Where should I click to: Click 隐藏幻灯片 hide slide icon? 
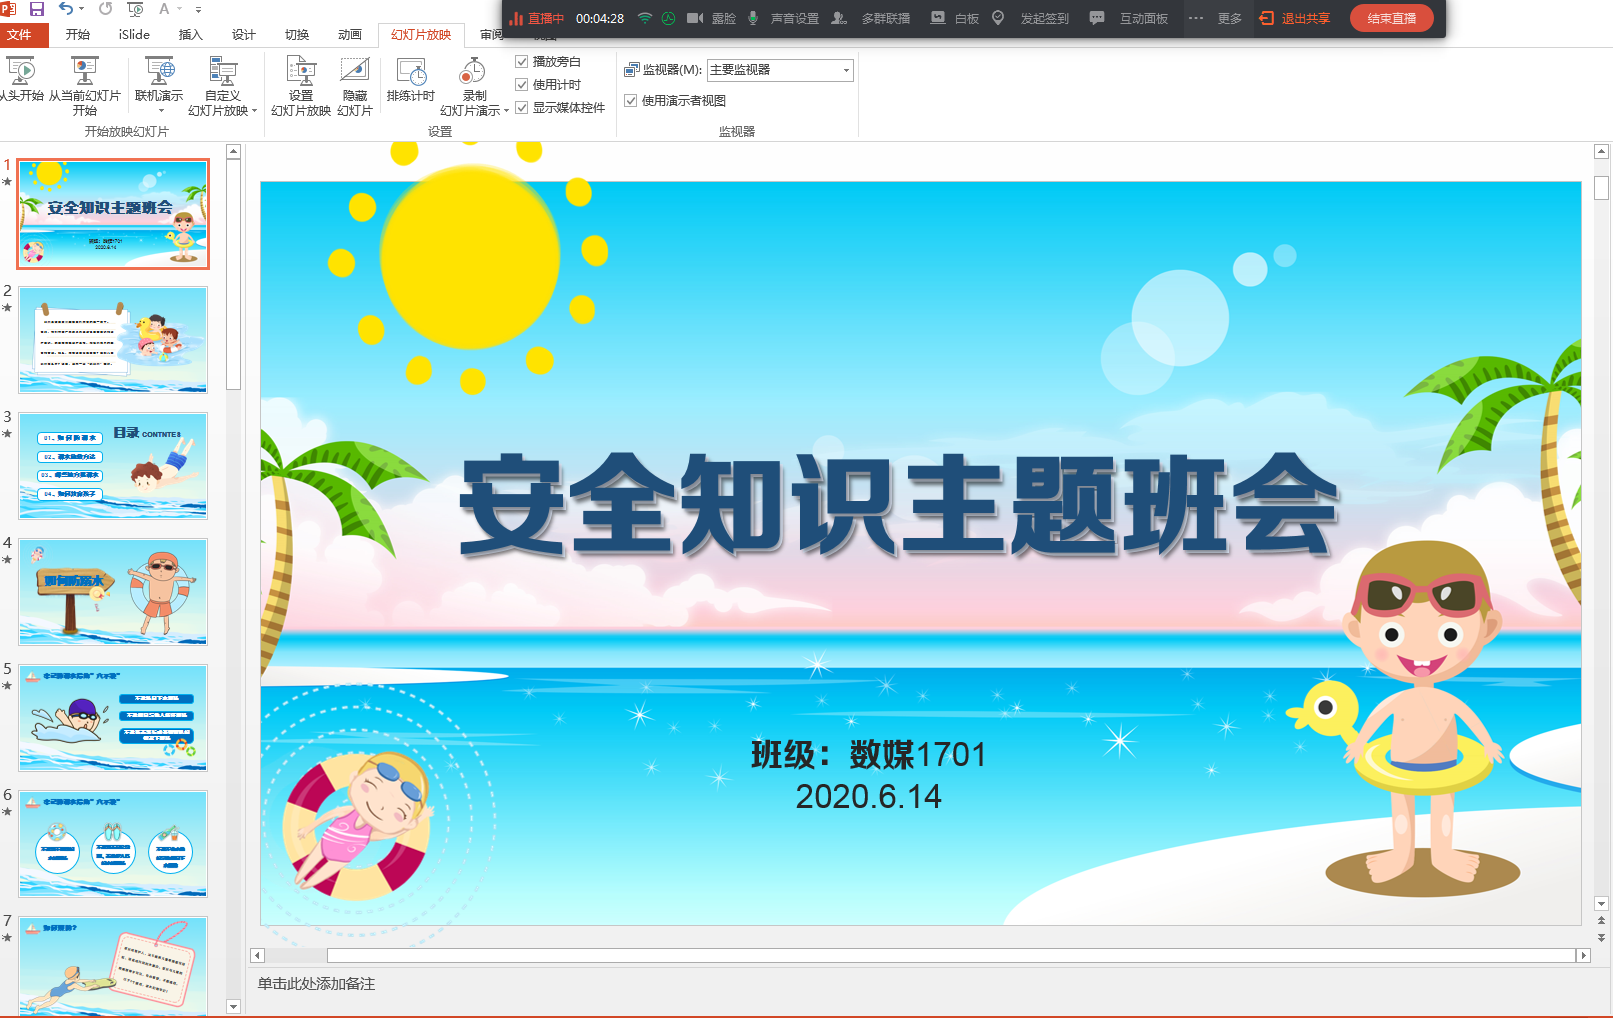point(355,85)
